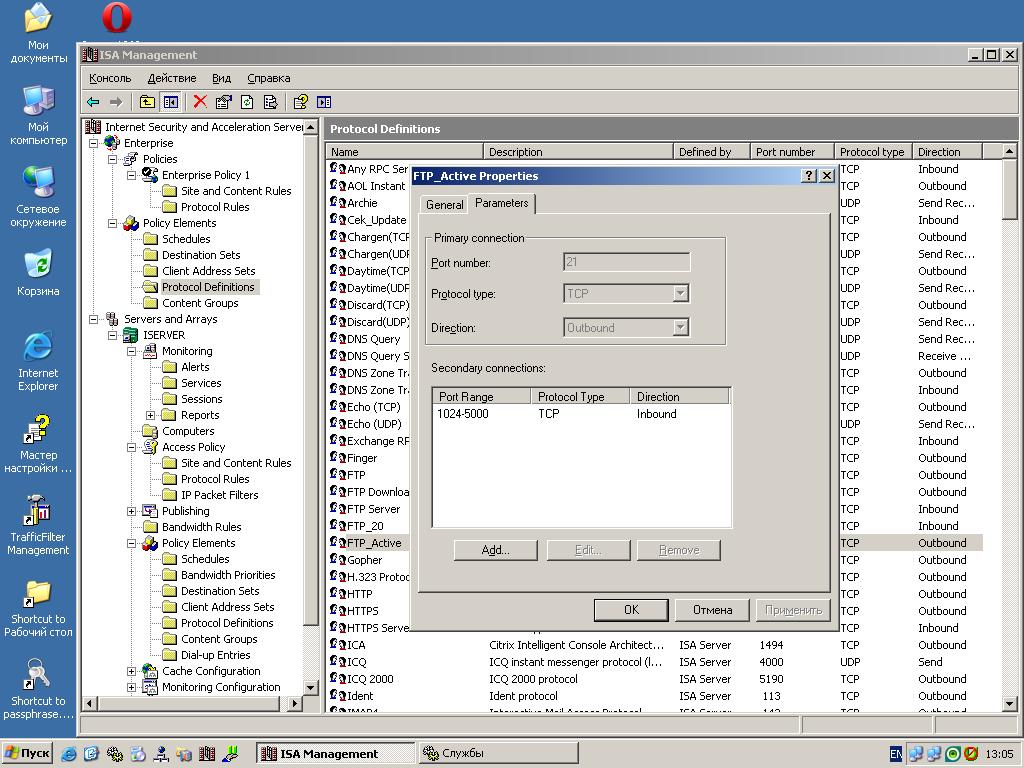Click the Remove button
This screenshot has width=1024, height=768.
click(x=679, y=550)
